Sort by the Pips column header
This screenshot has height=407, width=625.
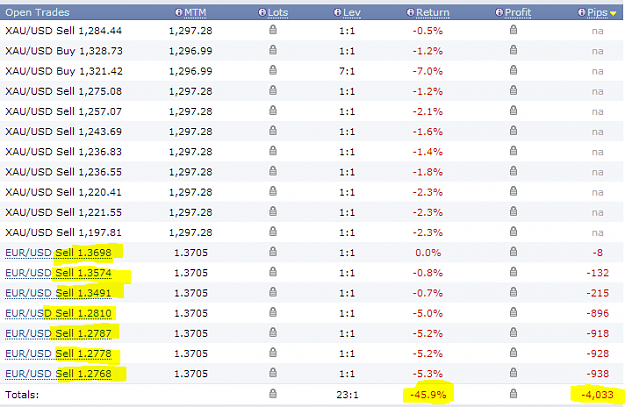coord(597,13)
